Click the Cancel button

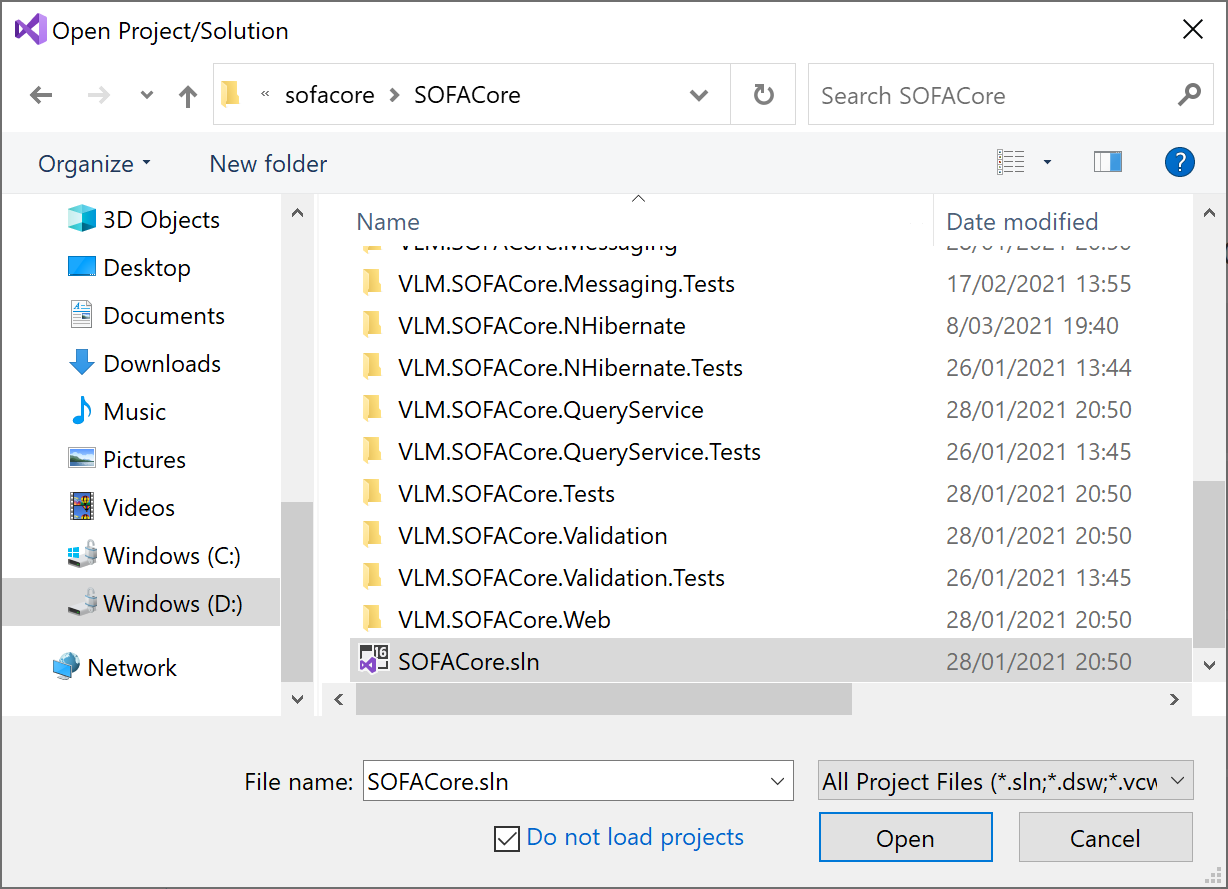click(x=1105, y=838)
